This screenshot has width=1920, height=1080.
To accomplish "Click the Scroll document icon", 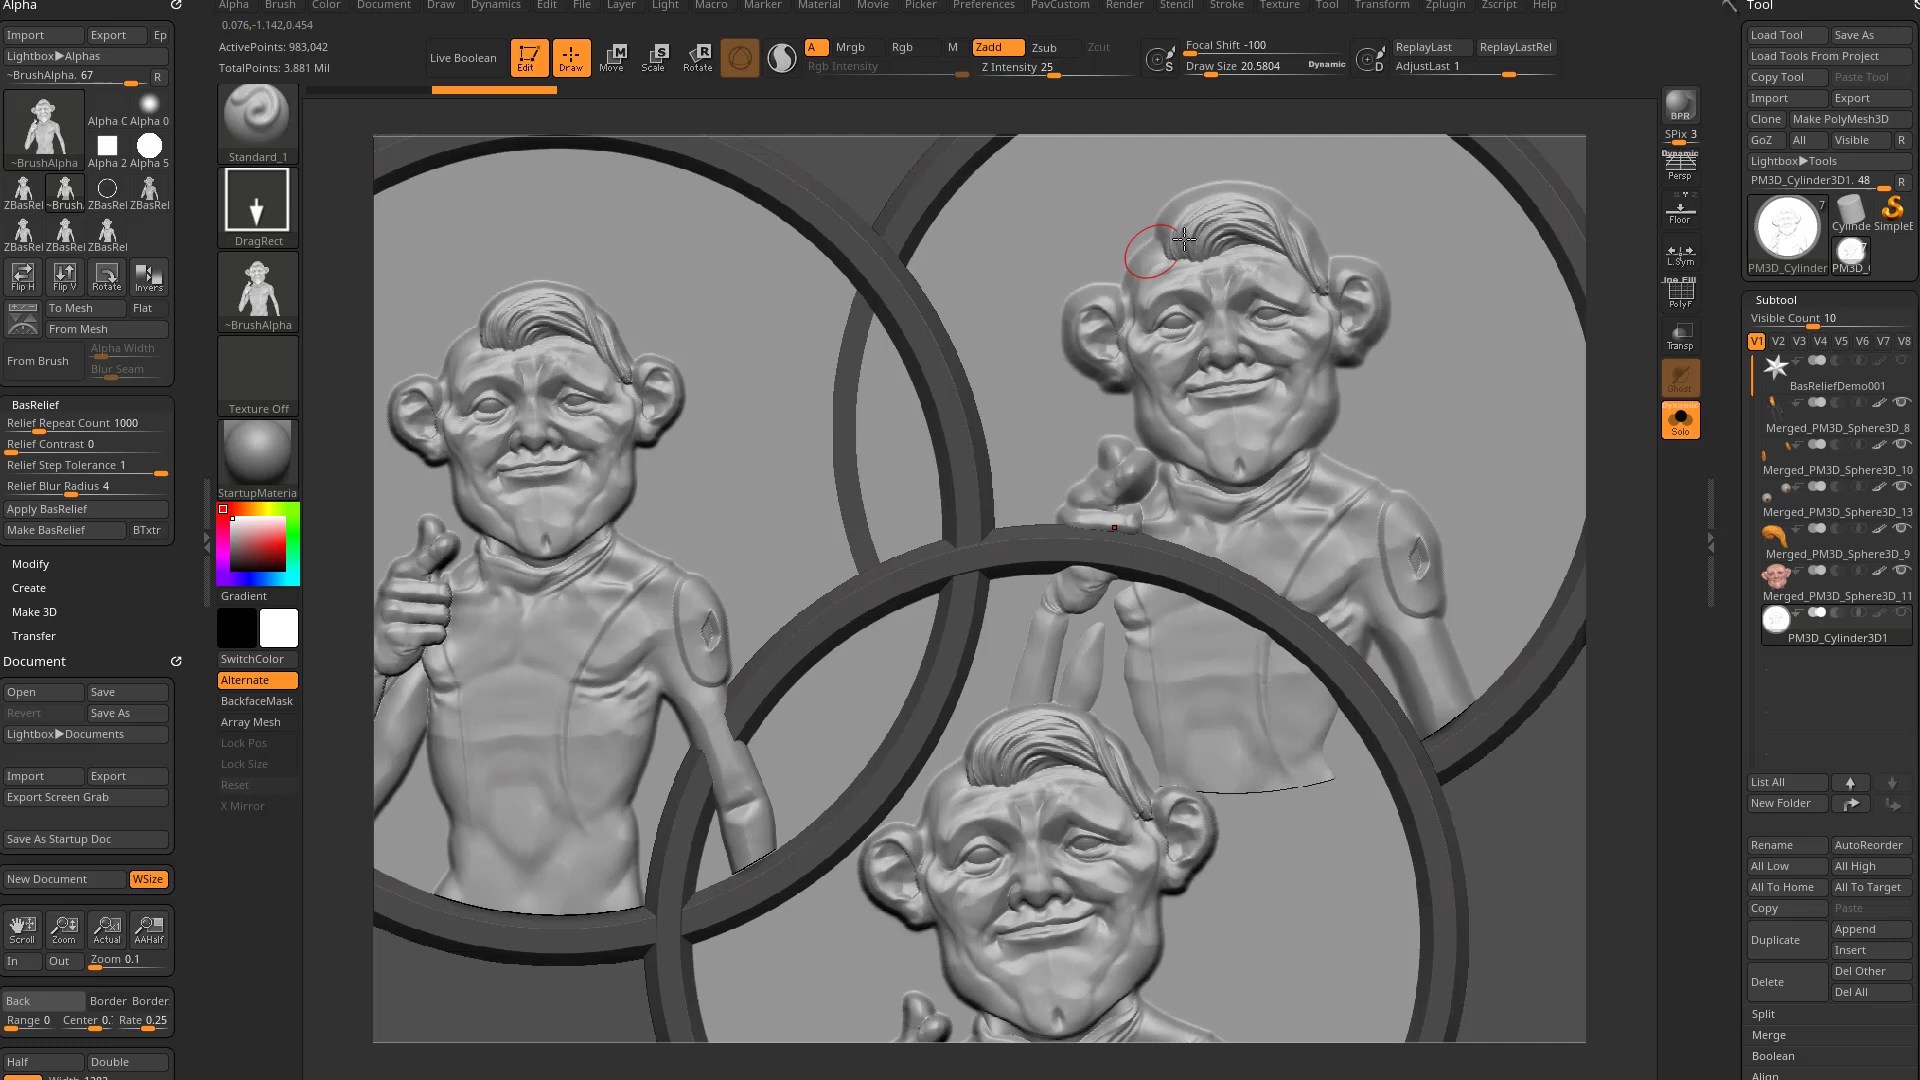I will click(x=22, y=929).
